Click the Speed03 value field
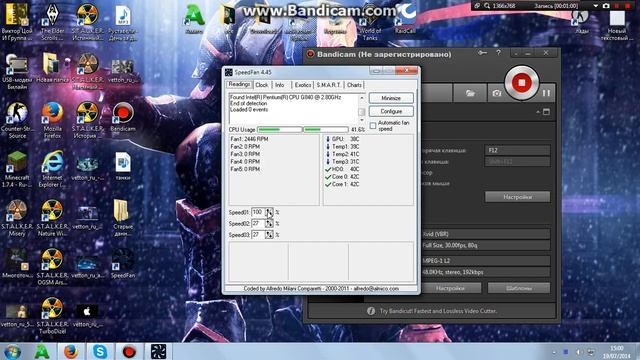Screen dimensions: 640x360 pyautogui.click(x=258, y=235)
